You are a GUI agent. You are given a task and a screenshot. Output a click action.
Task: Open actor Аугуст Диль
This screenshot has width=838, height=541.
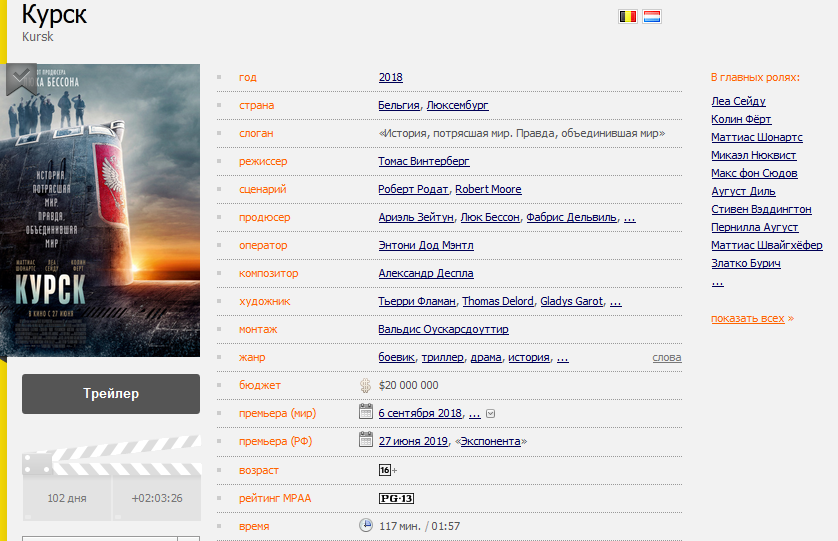743,191
